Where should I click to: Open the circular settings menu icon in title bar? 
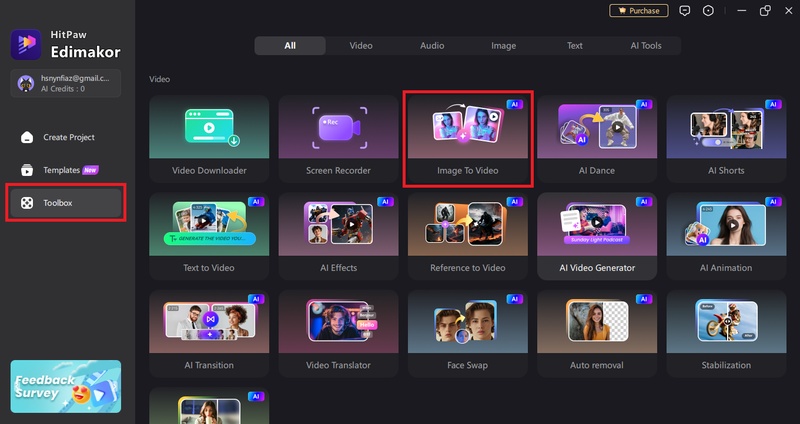pos(708,11)
